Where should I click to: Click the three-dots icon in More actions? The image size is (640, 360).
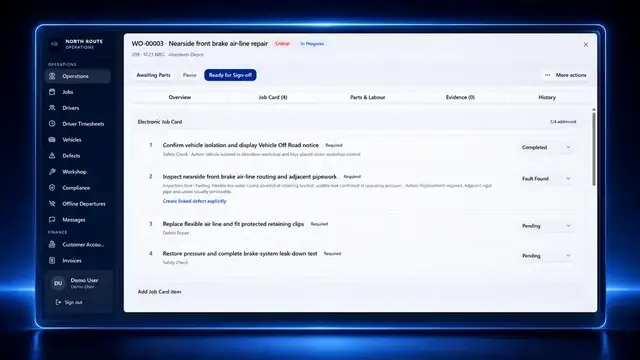coord(548,75)
